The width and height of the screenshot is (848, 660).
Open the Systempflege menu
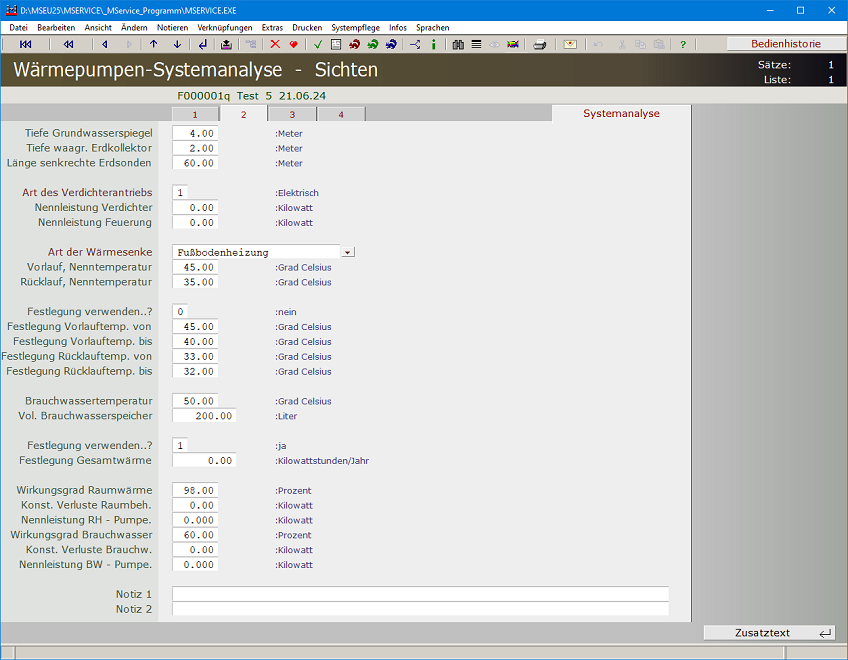(358, 28)
